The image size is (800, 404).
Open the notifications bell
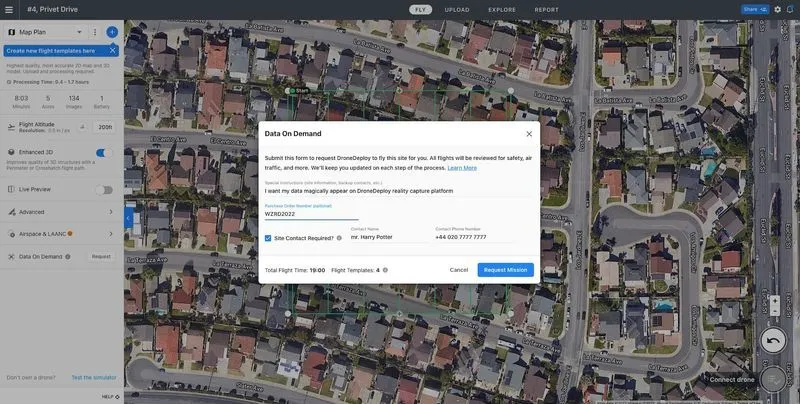[790, 9]
